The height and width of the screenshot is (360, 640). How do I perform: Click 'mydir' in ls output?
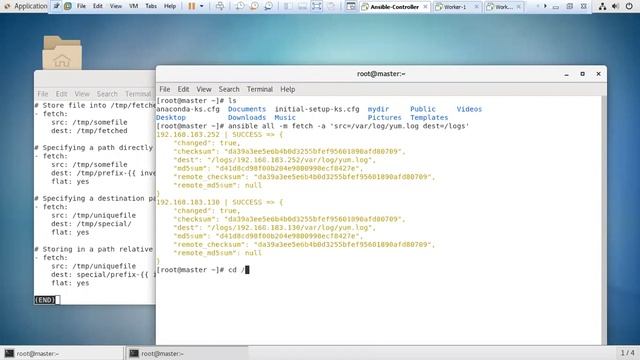click(x=378, y=109)
